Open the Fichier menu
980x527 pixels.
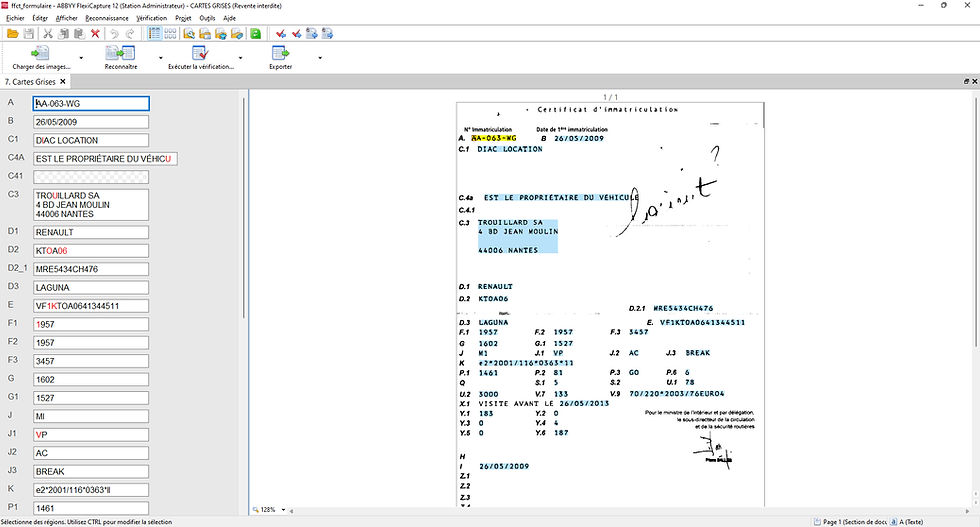click(x=15, y=18)
